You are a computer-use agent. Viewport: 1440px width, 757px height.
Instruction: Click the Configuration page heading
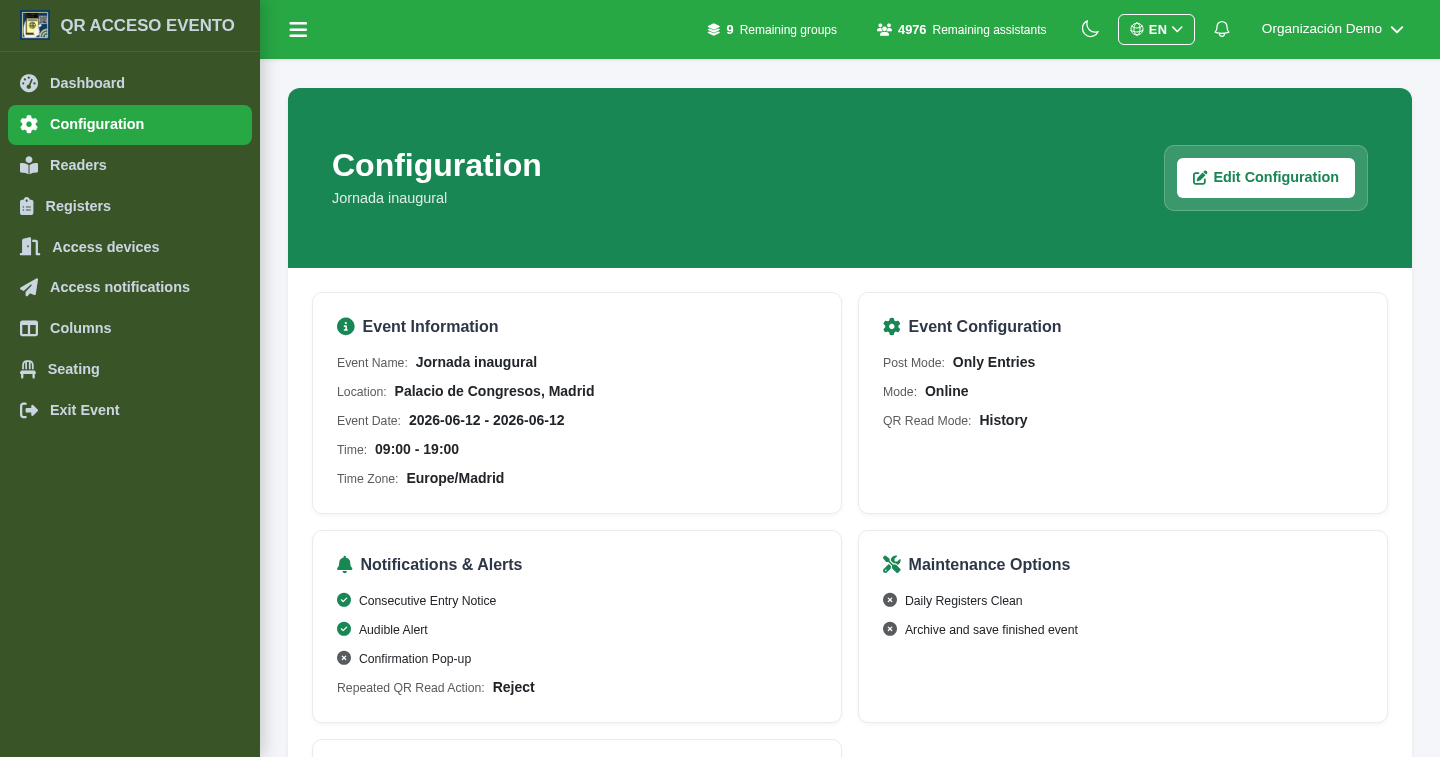point(436,165)
